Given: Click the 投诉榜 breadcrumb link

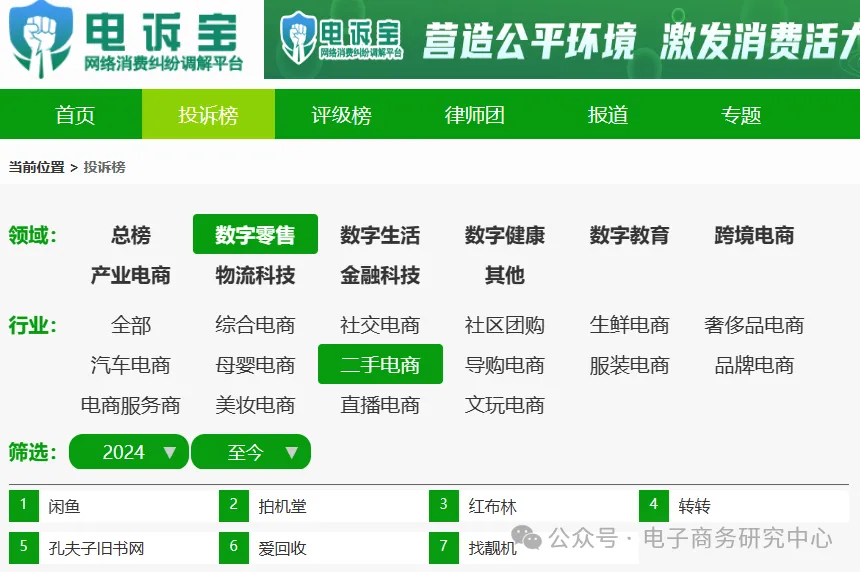Looking at the screenshot, I should tap(104, 167).
